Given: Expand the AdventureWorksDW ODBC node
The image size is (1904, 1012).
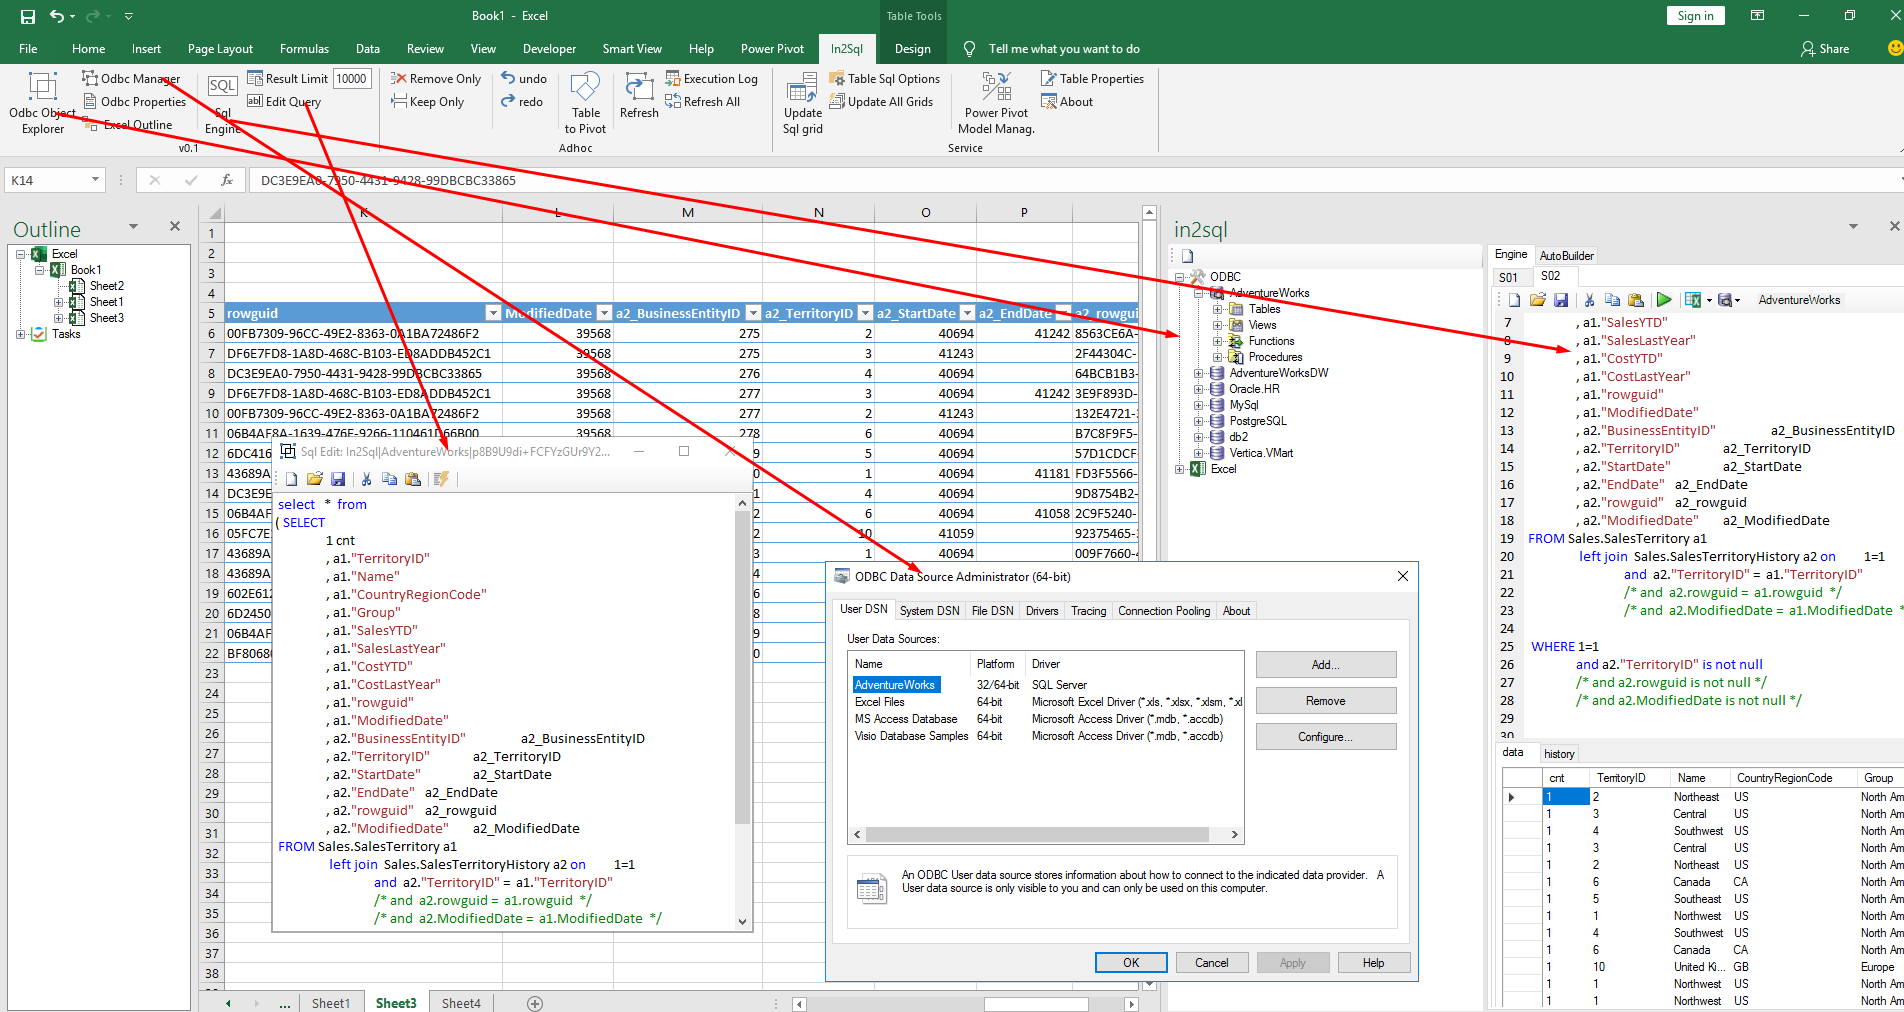Looking at the screenshot, I should (x=1199, y=373).
